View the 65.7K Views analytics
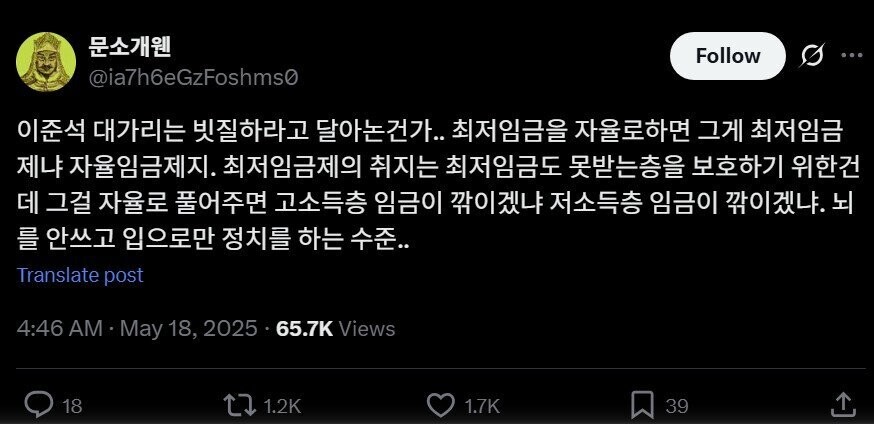This screenshot has height=424, width=874. click(336, 329)
